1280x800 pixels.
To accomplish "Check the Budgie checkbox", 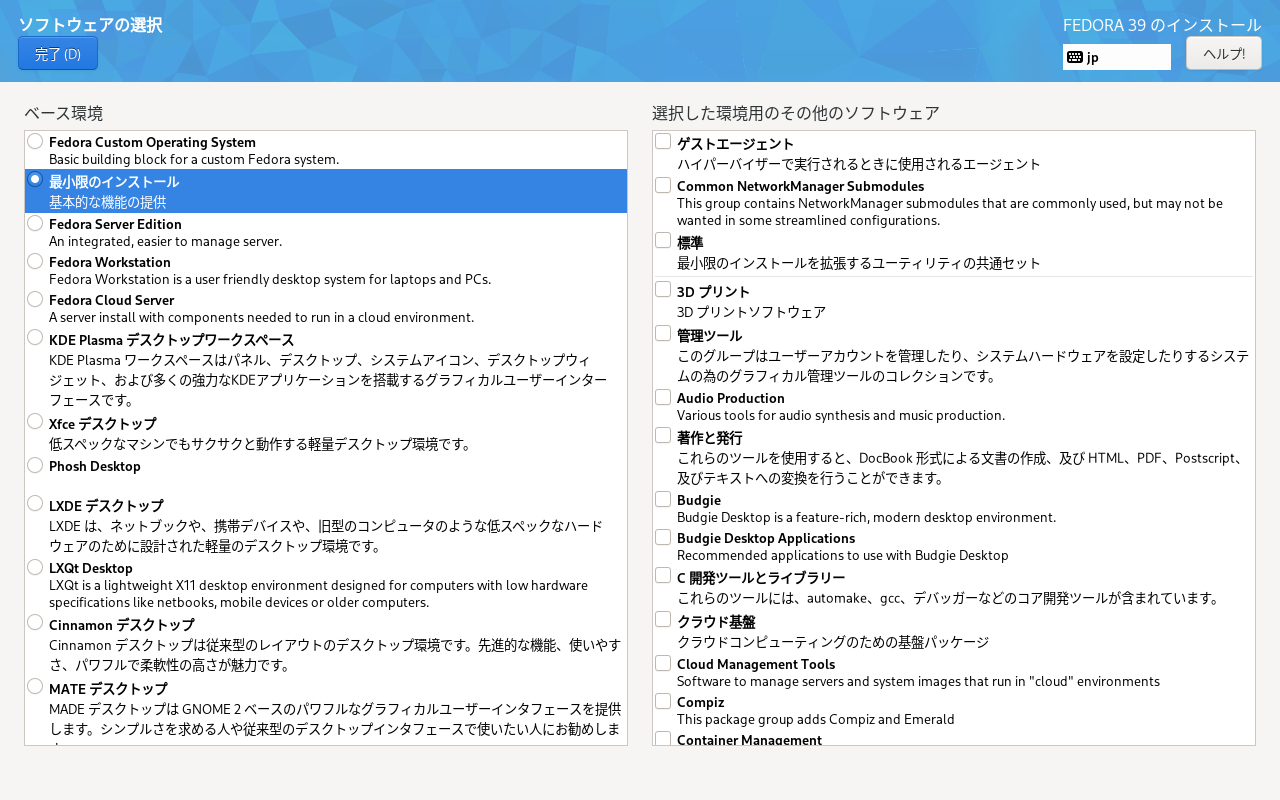I will click(663, 499).
